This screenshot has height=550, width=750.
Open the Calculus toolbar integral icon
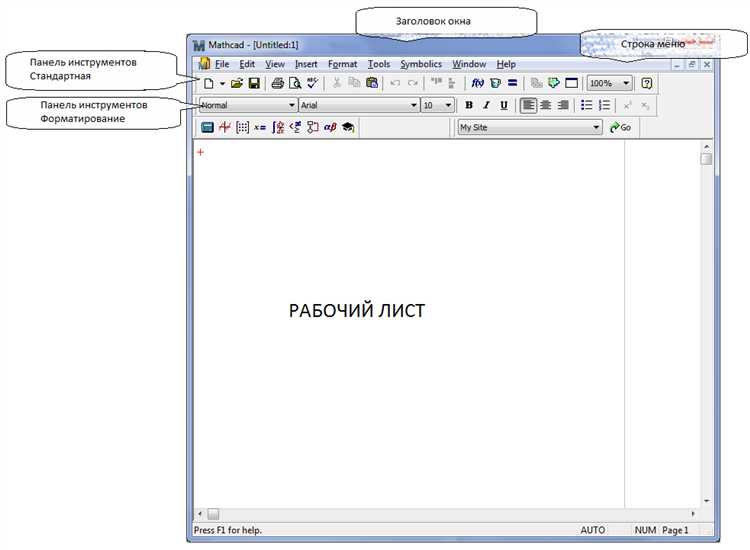[278, 127]
